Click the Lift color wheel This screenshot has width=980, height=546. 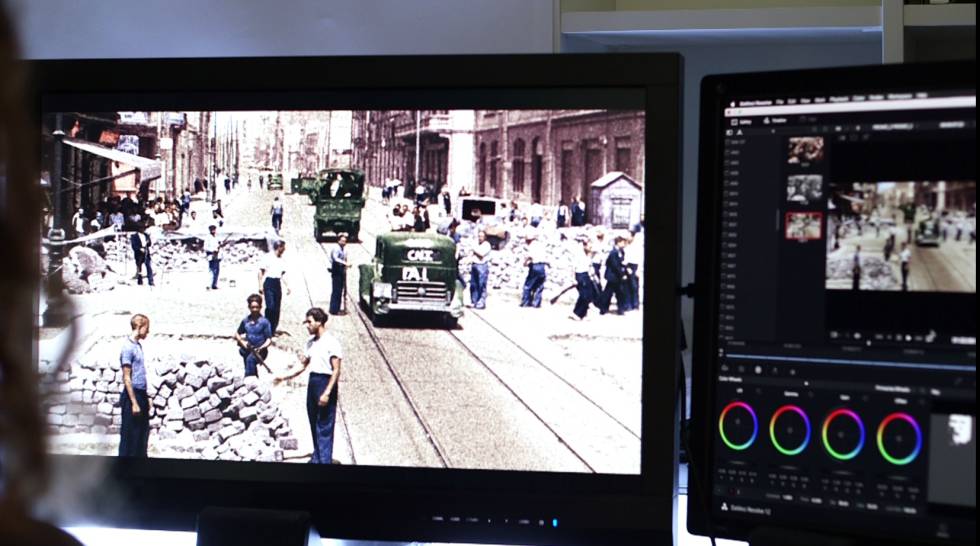pos(738,427)
